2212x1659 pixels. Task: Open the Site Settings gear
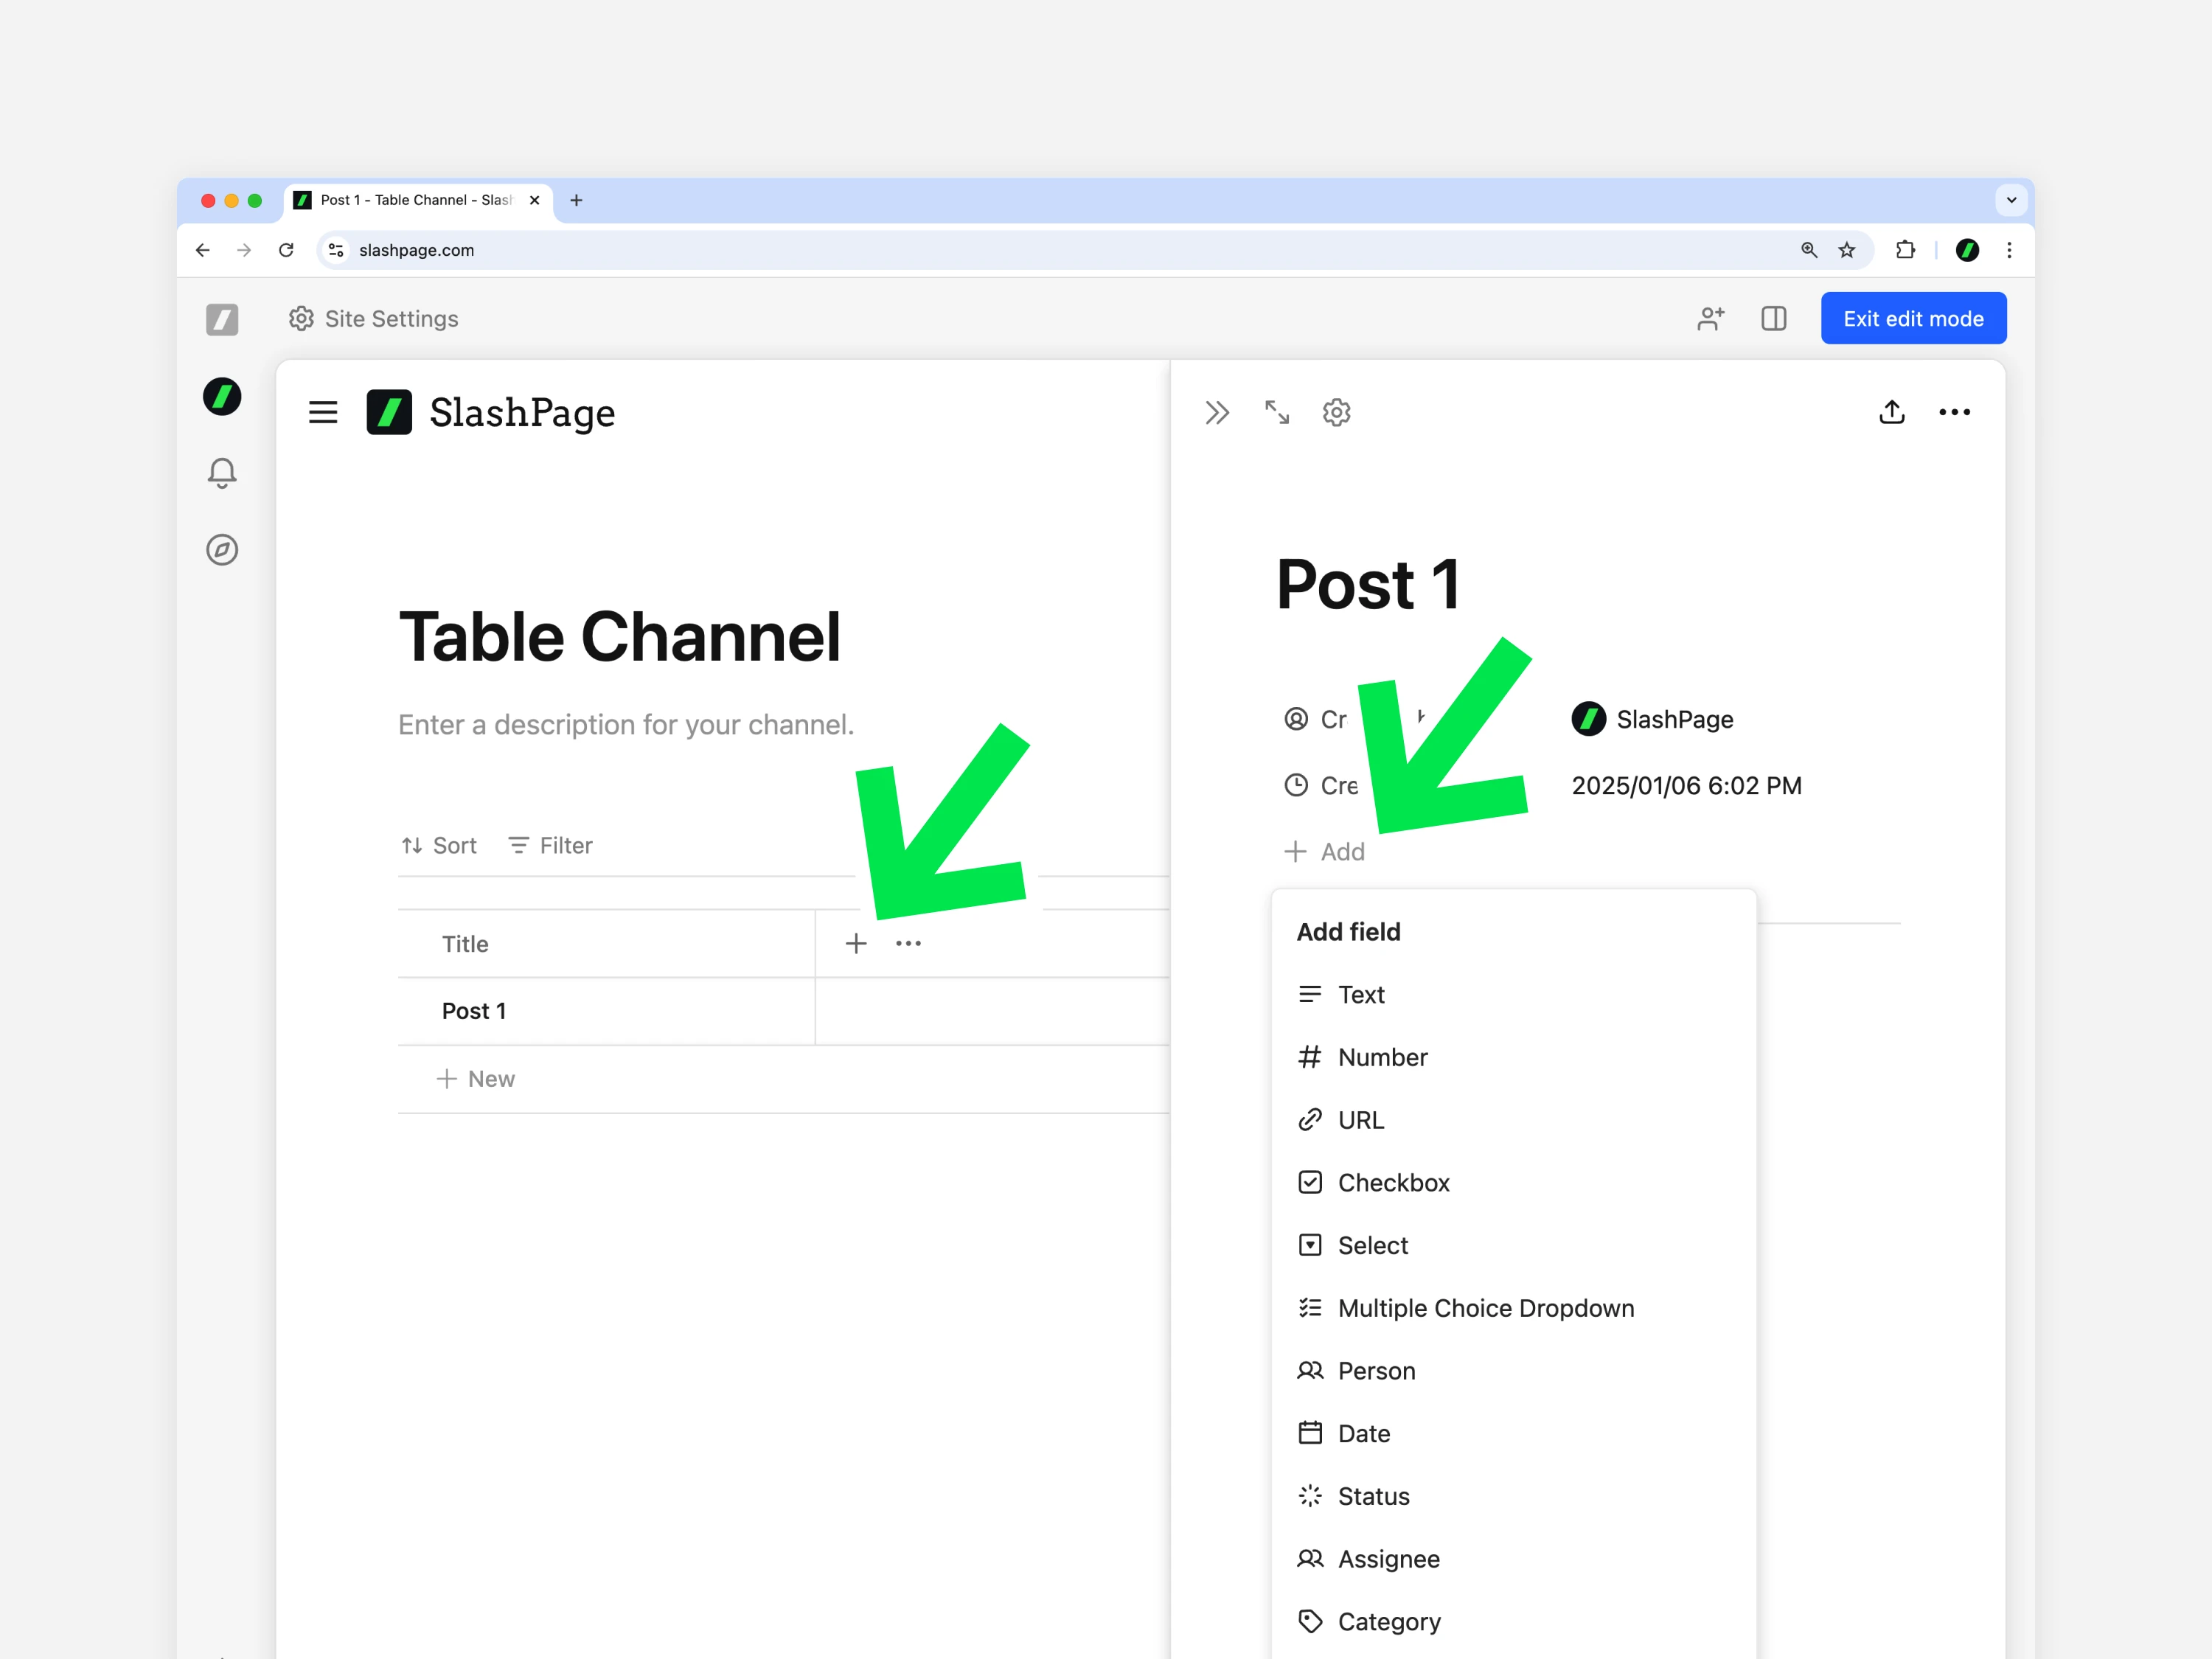point(302,318)
